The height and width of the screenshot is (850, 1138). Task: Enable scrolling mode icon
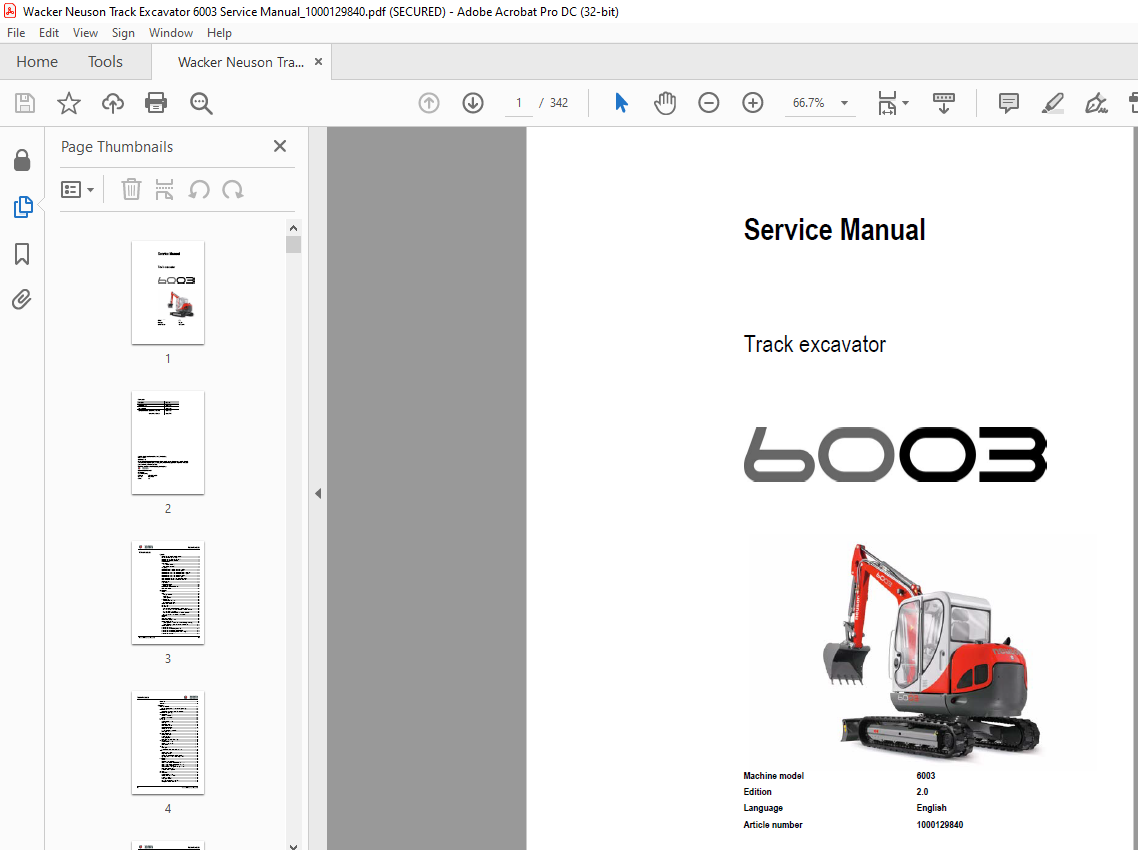943,103
